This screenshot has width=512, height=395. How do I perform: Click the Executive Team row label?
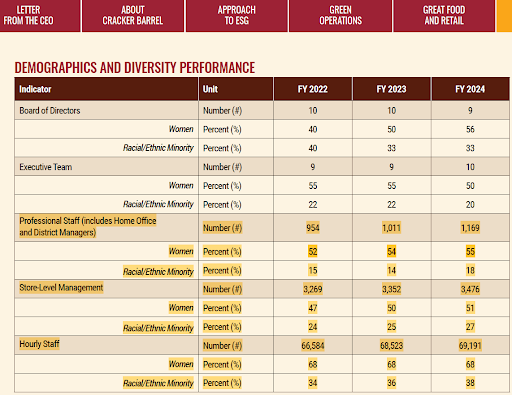pos(46,167)
